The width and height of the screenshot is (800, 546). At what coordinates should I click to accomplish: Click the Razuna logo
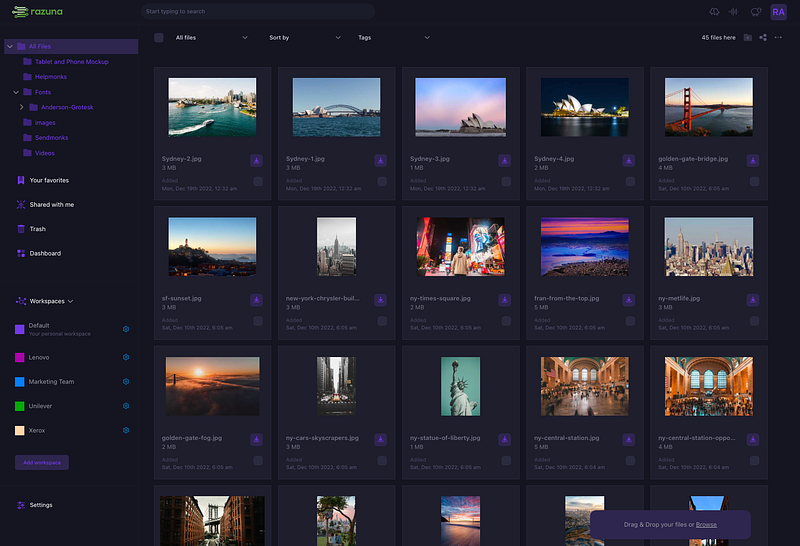tap(37, 11)
